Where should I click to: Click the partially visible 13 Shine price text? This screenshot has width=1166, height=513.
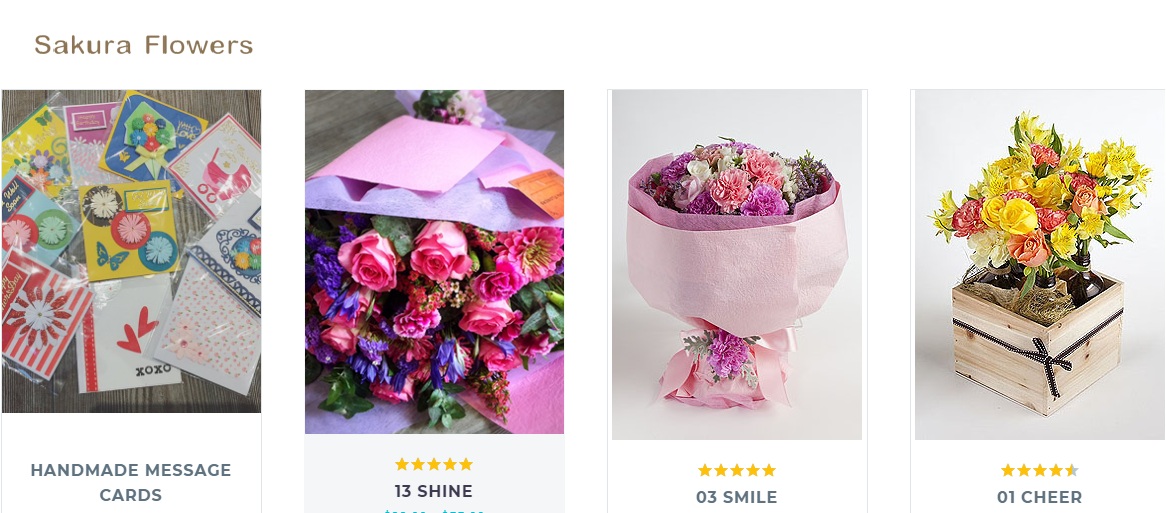pyautogui.click(x=434, y=511)
